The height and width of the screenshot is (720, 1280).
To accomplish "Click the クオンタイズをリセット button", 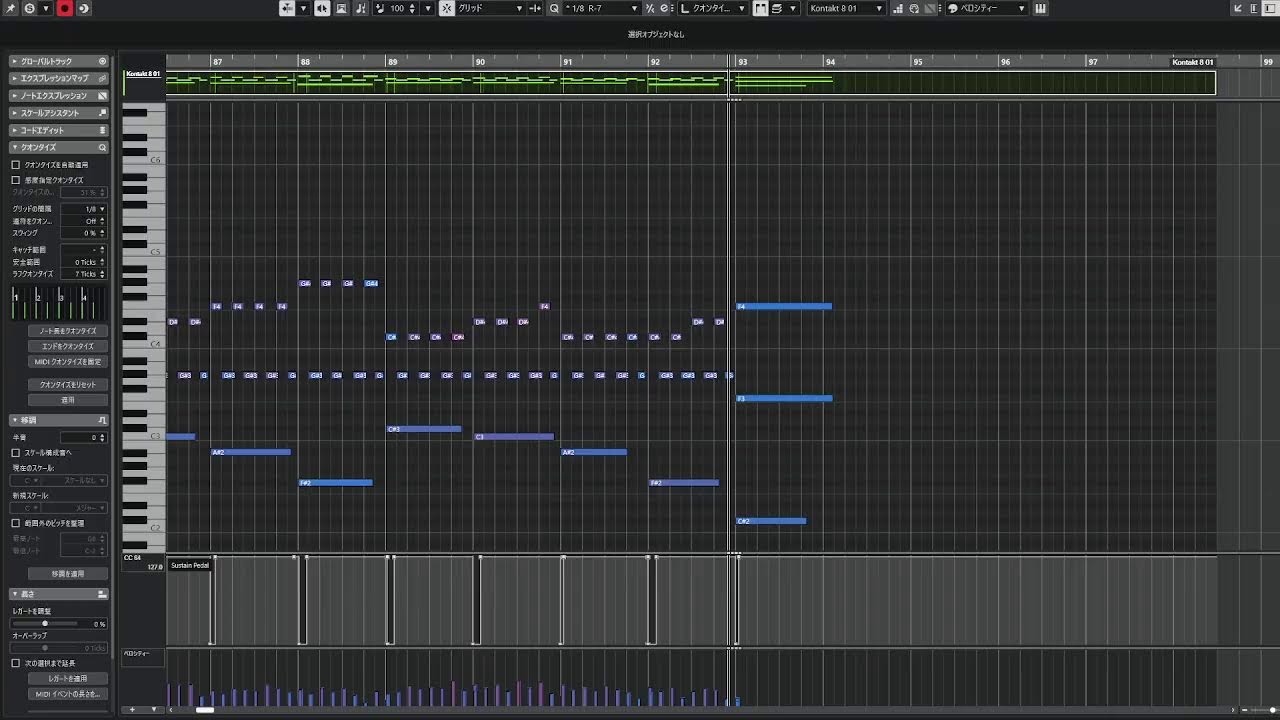I will point(68,384).
